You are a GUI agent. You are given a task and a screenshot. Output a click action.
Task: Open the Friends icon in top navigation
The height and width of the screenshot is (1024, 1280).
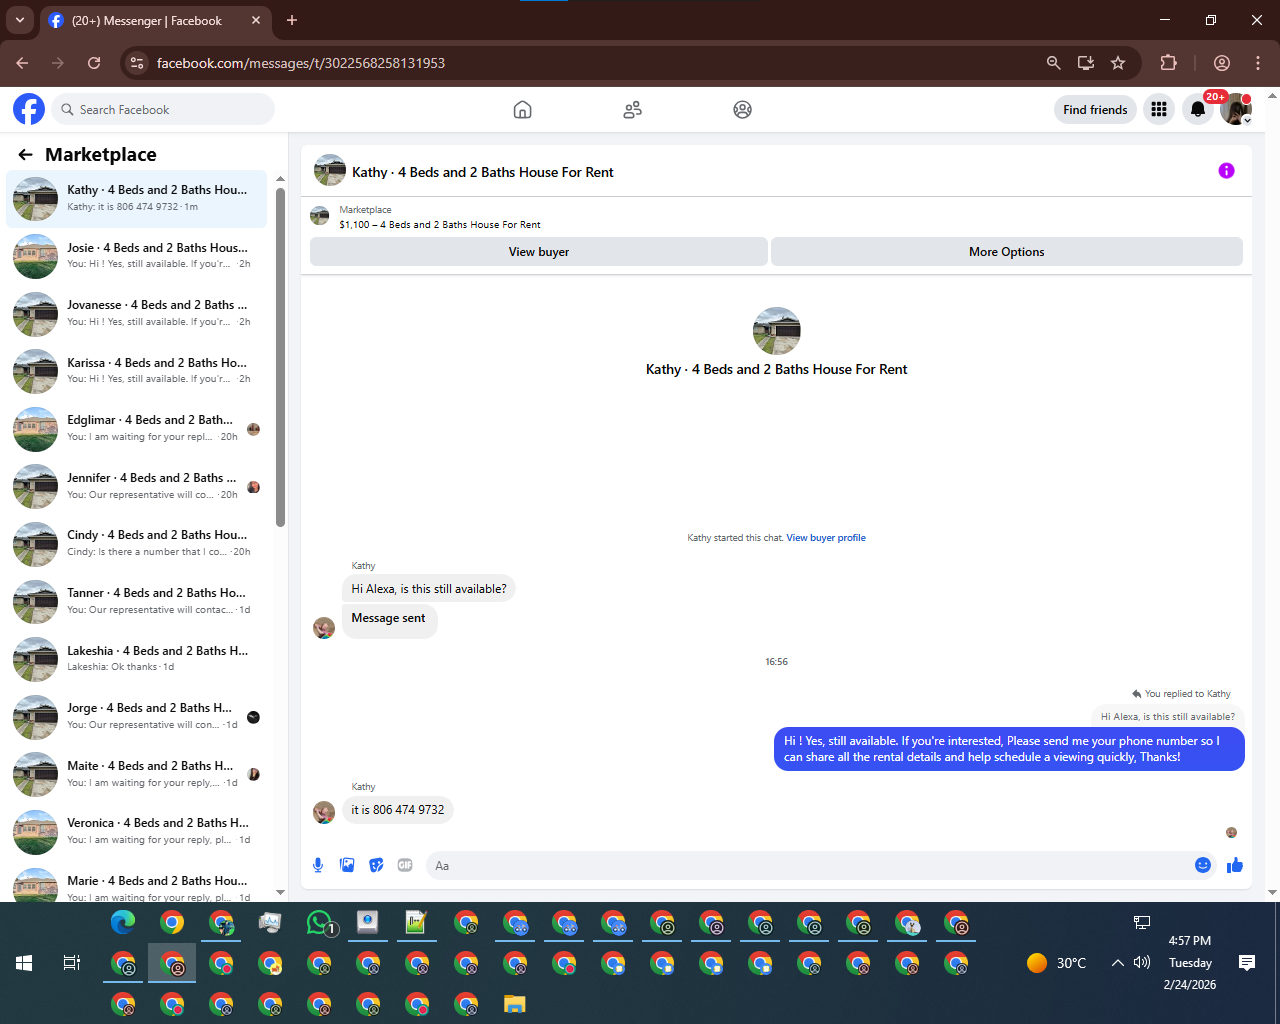[632, 110]
